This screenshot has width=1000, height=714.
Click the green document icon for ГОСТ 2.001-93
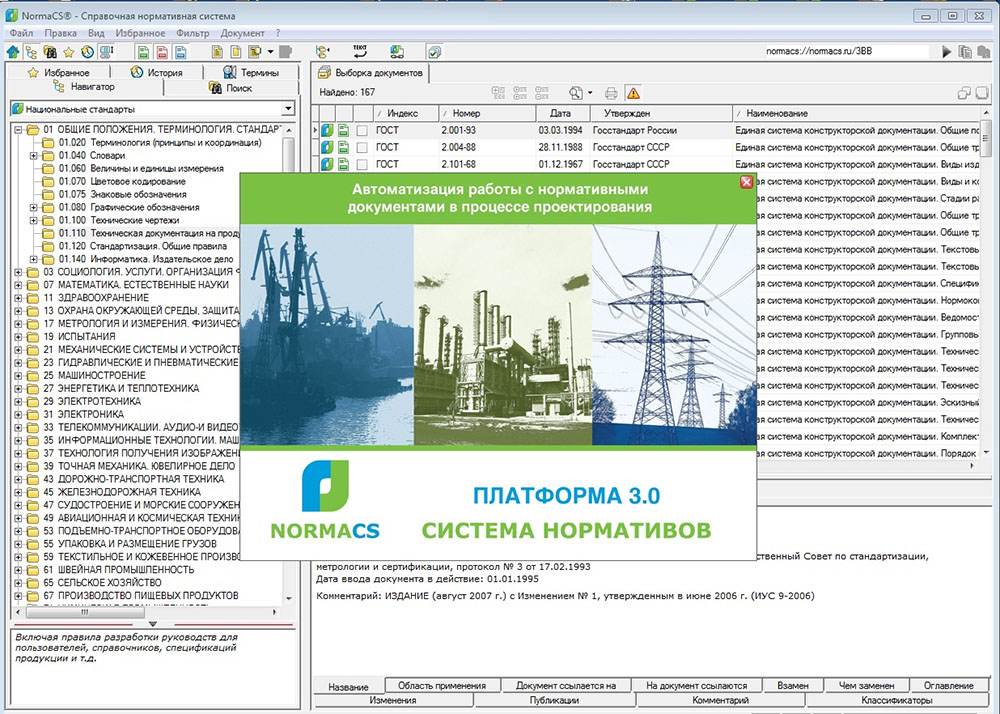(x=343, y=130)
